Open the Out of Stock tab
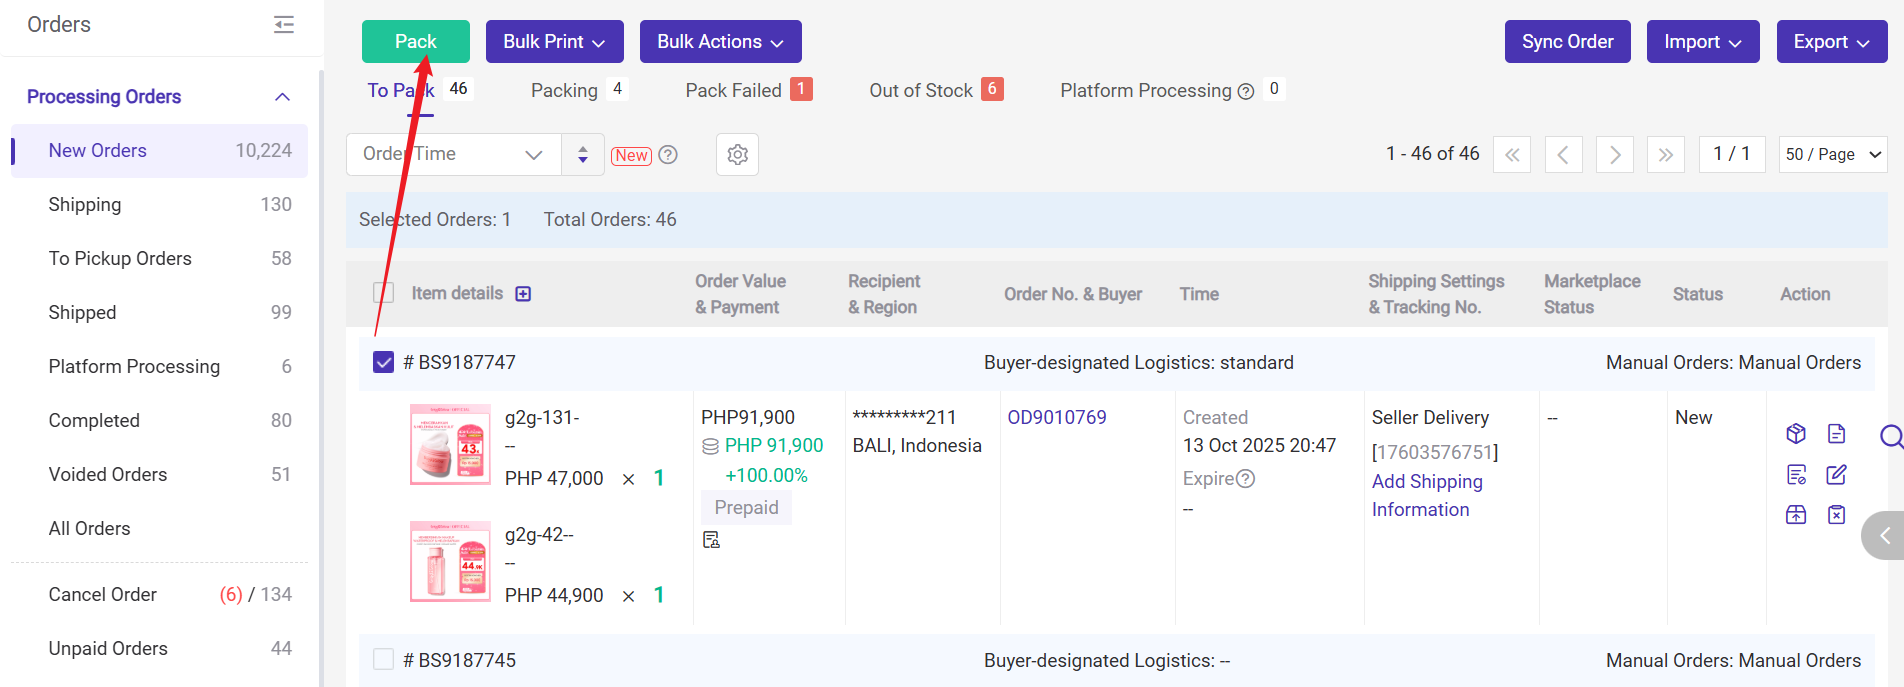Image resolution: width=1904 pixels, height=687 pixels. [921, 91]
